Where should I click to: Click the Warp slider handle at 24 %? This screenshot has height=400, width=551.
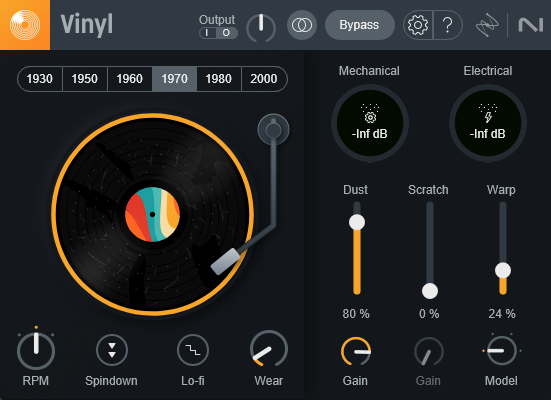click(503, 270)
